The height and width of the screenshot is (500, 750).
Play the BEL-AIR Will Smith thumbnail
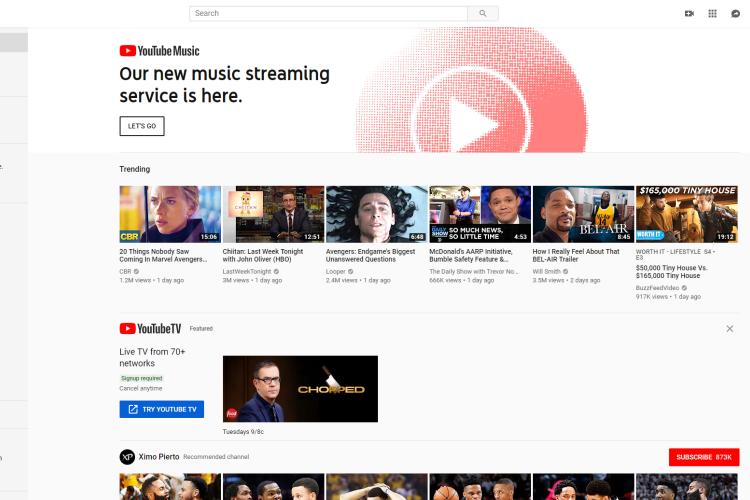(x=583, y=214)
